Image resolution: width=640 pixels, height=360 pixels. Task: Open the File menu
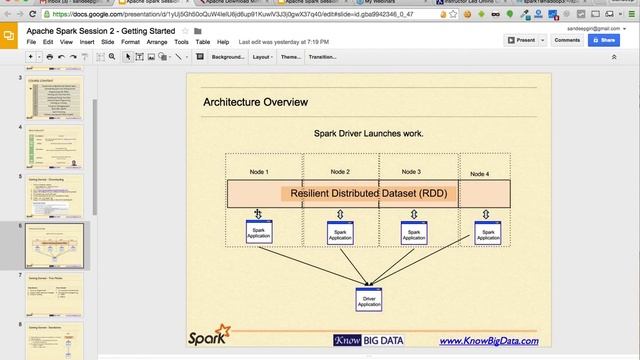[x=31, y=42]
